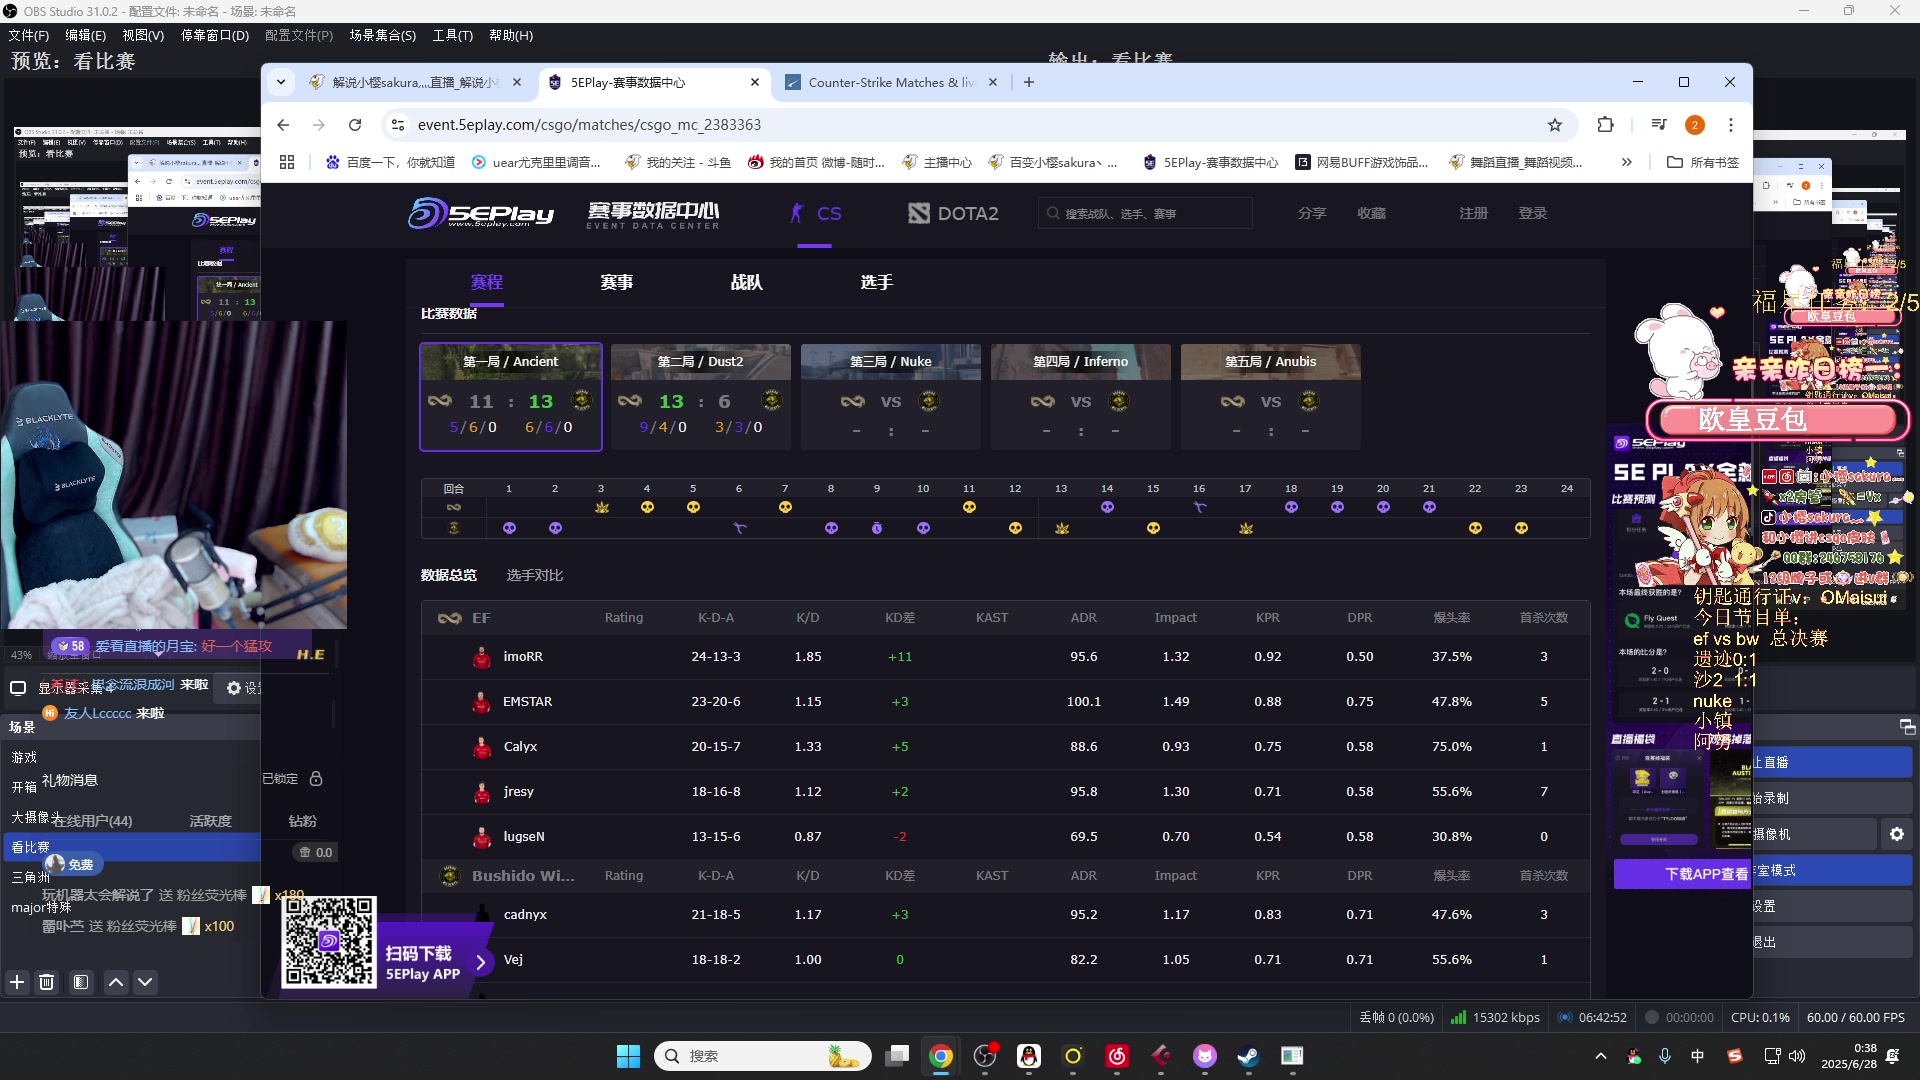The width and height of the screenshot is (1920, 1080).
Task: Open OBS 工具 menu
Action: pyautogui.click(x=452, y=35)
